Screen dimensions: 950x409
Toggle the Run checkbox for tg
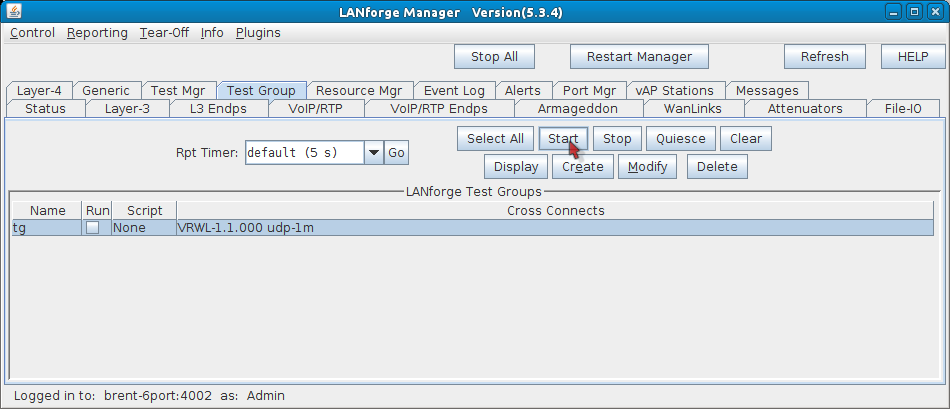pyautogui.click(x=93, y=228)
